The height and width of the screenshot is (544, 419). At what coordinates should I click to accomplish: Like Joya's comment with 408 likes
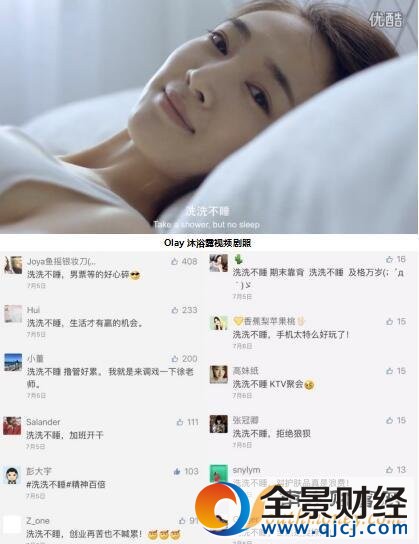tap(174, 261)
